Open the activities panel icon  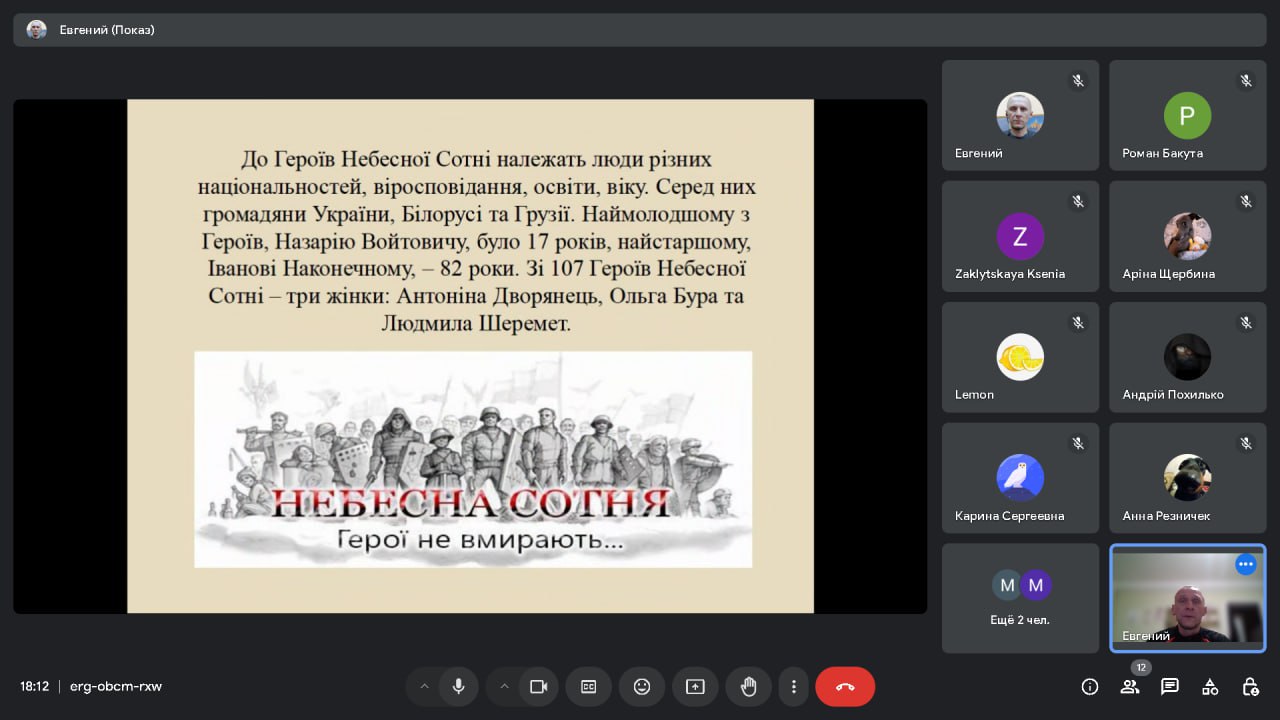[1210, 687]
